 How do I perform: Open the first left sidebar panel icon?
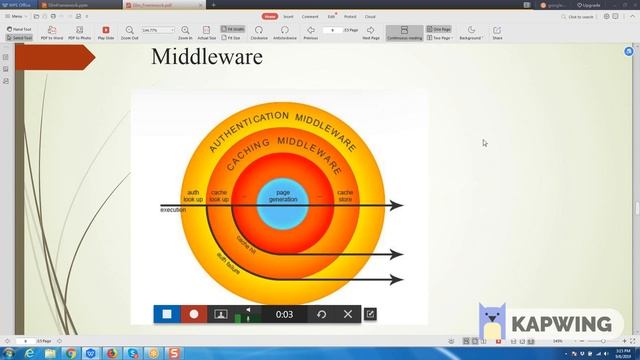point(6,58)
